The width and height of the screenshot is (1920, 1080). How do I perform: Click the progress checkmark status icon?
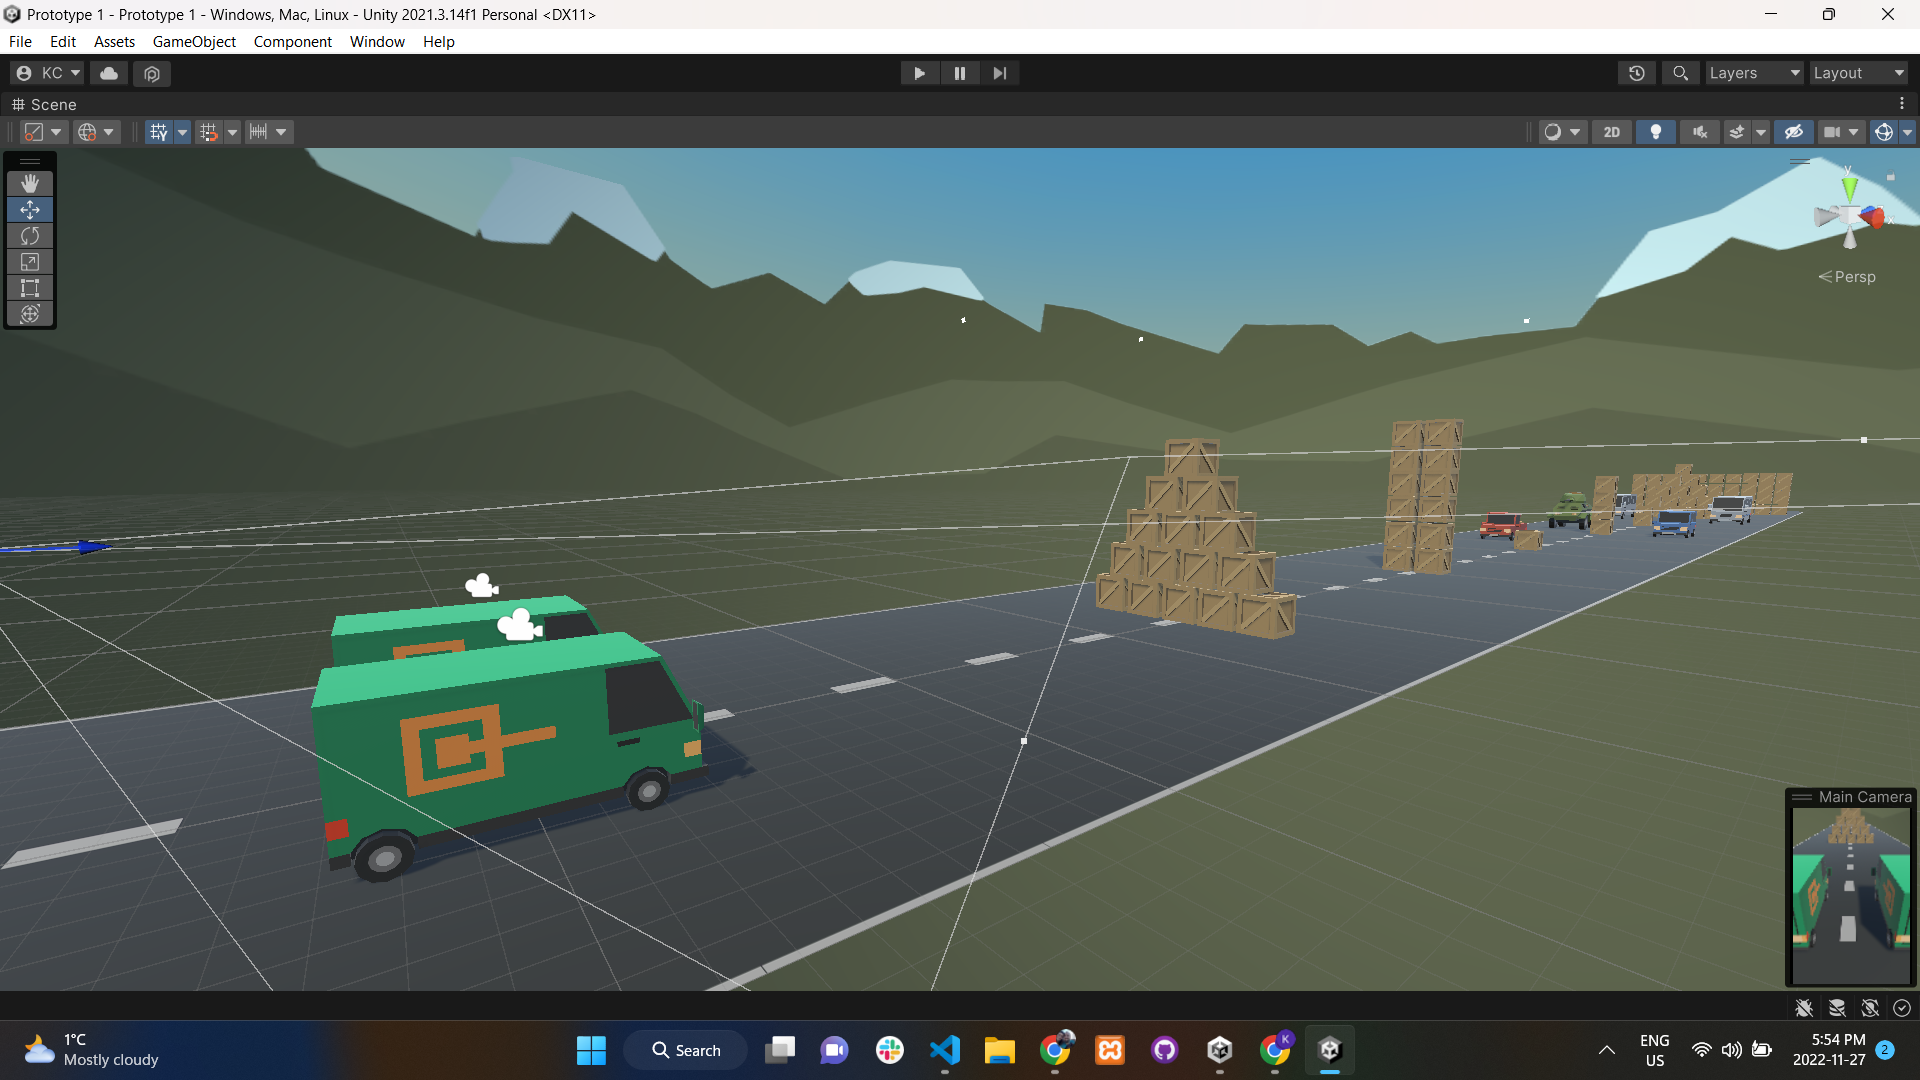tap(1902, 1008)
